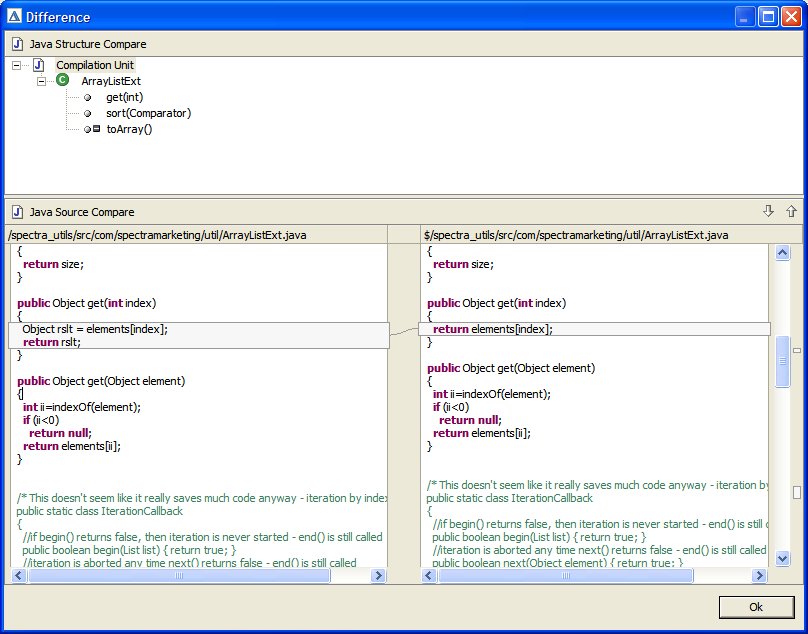Click 'int ii=indexOf(element);' in left pane
Viewport: 808px width, 634px height.
81,407
